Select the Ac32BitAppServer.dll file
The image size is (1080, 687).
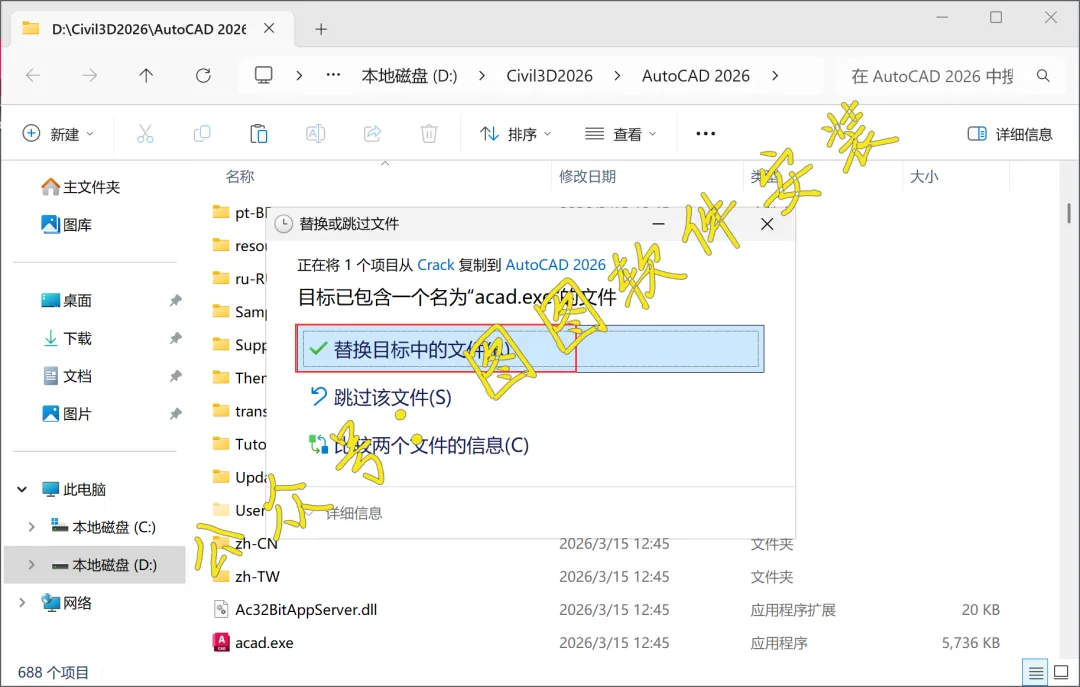coord(606,610)
